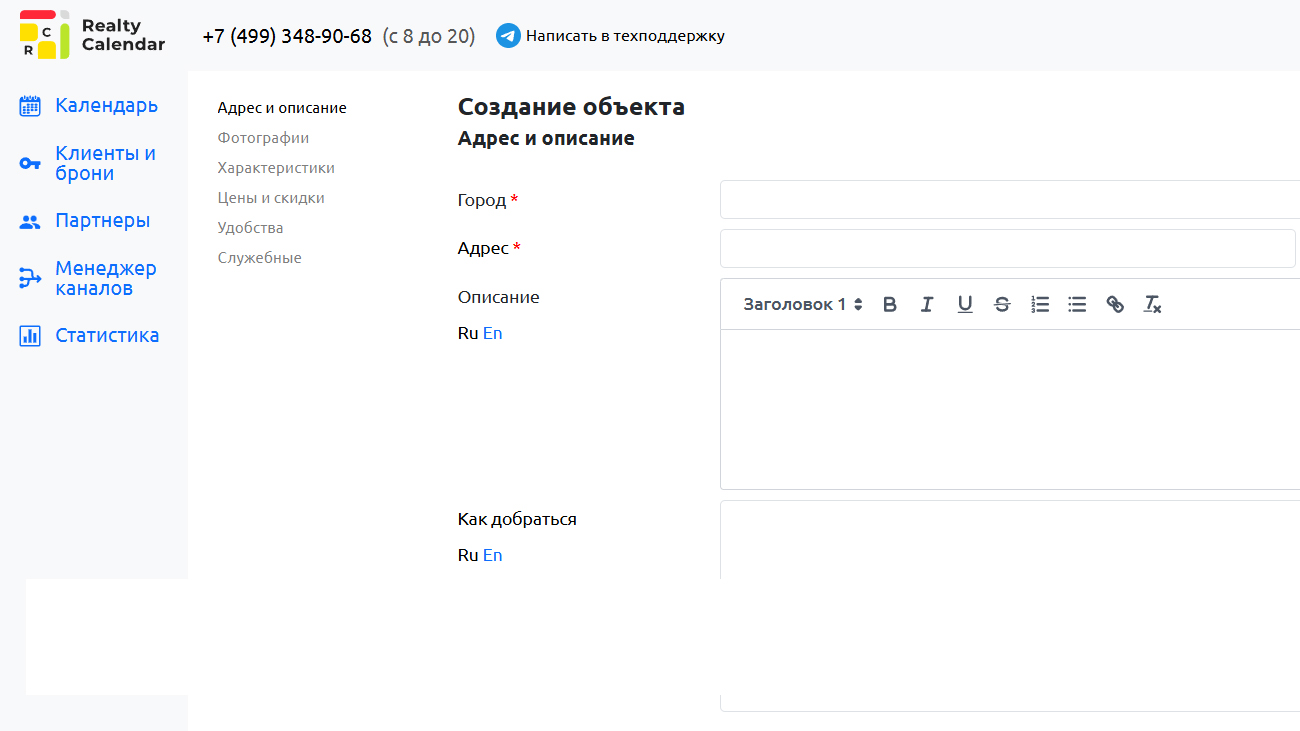Insert a hyperlink in description editor
This screenshot has width=1300, height=731.
pos(1115,305)
